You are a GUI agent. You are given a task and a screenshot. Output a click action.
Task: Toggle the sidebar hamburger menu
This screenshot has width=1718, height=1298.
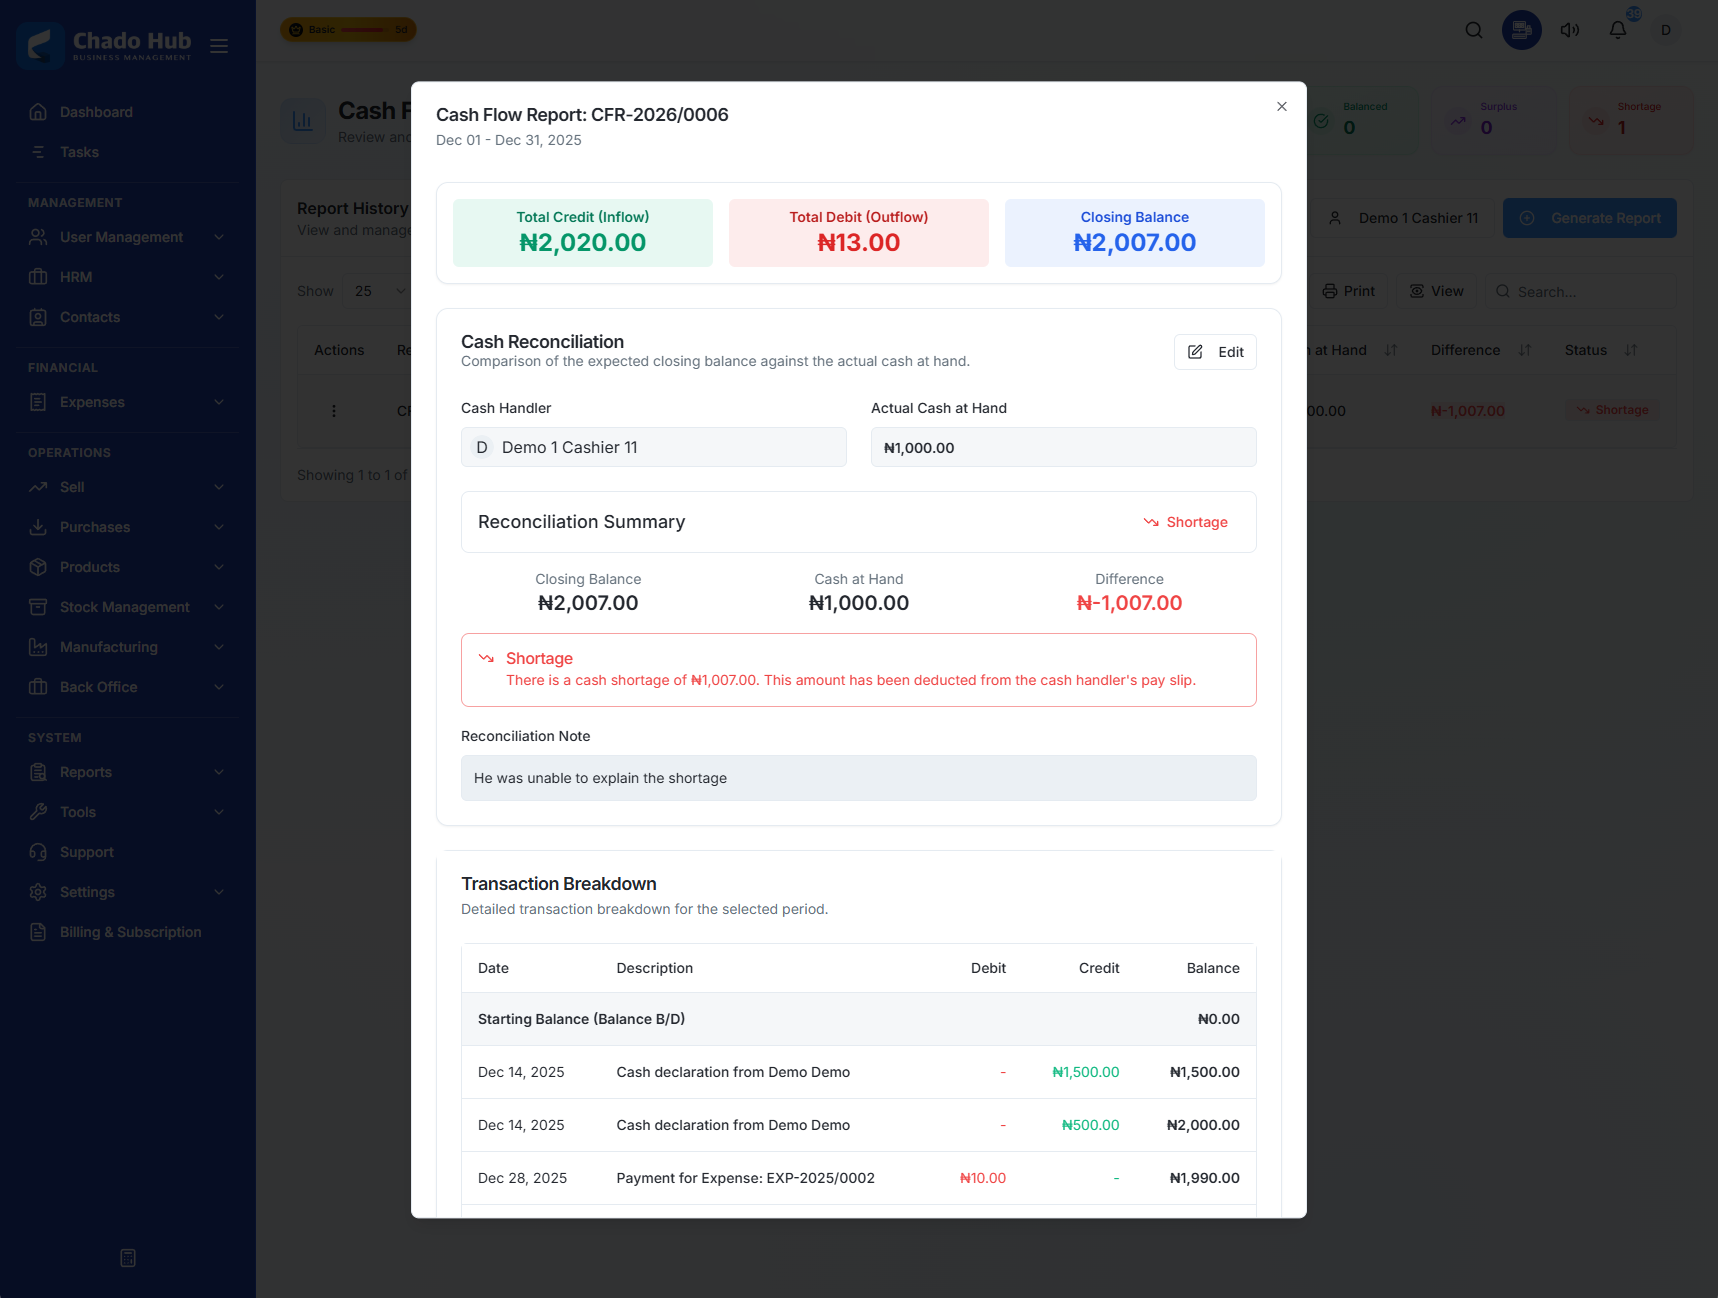pyautogui.click(x=219, y=46)
